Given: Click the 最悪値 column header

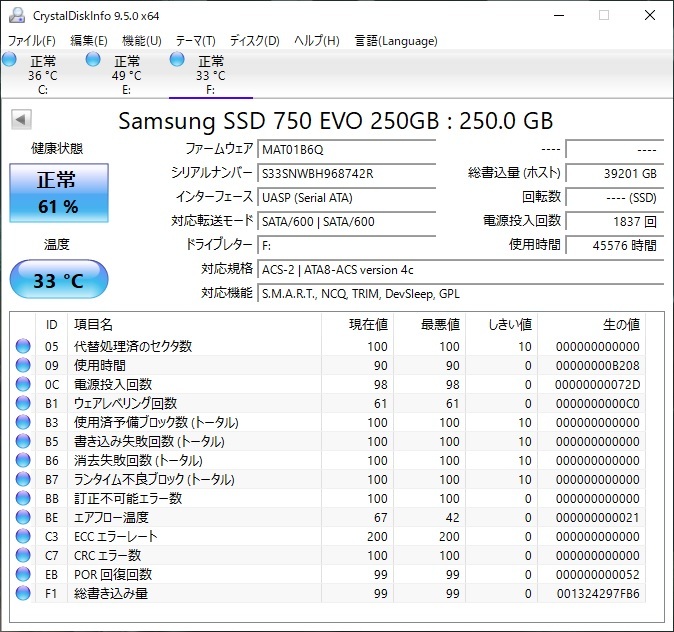Looking at the screenshot, I should pos(429,324).
